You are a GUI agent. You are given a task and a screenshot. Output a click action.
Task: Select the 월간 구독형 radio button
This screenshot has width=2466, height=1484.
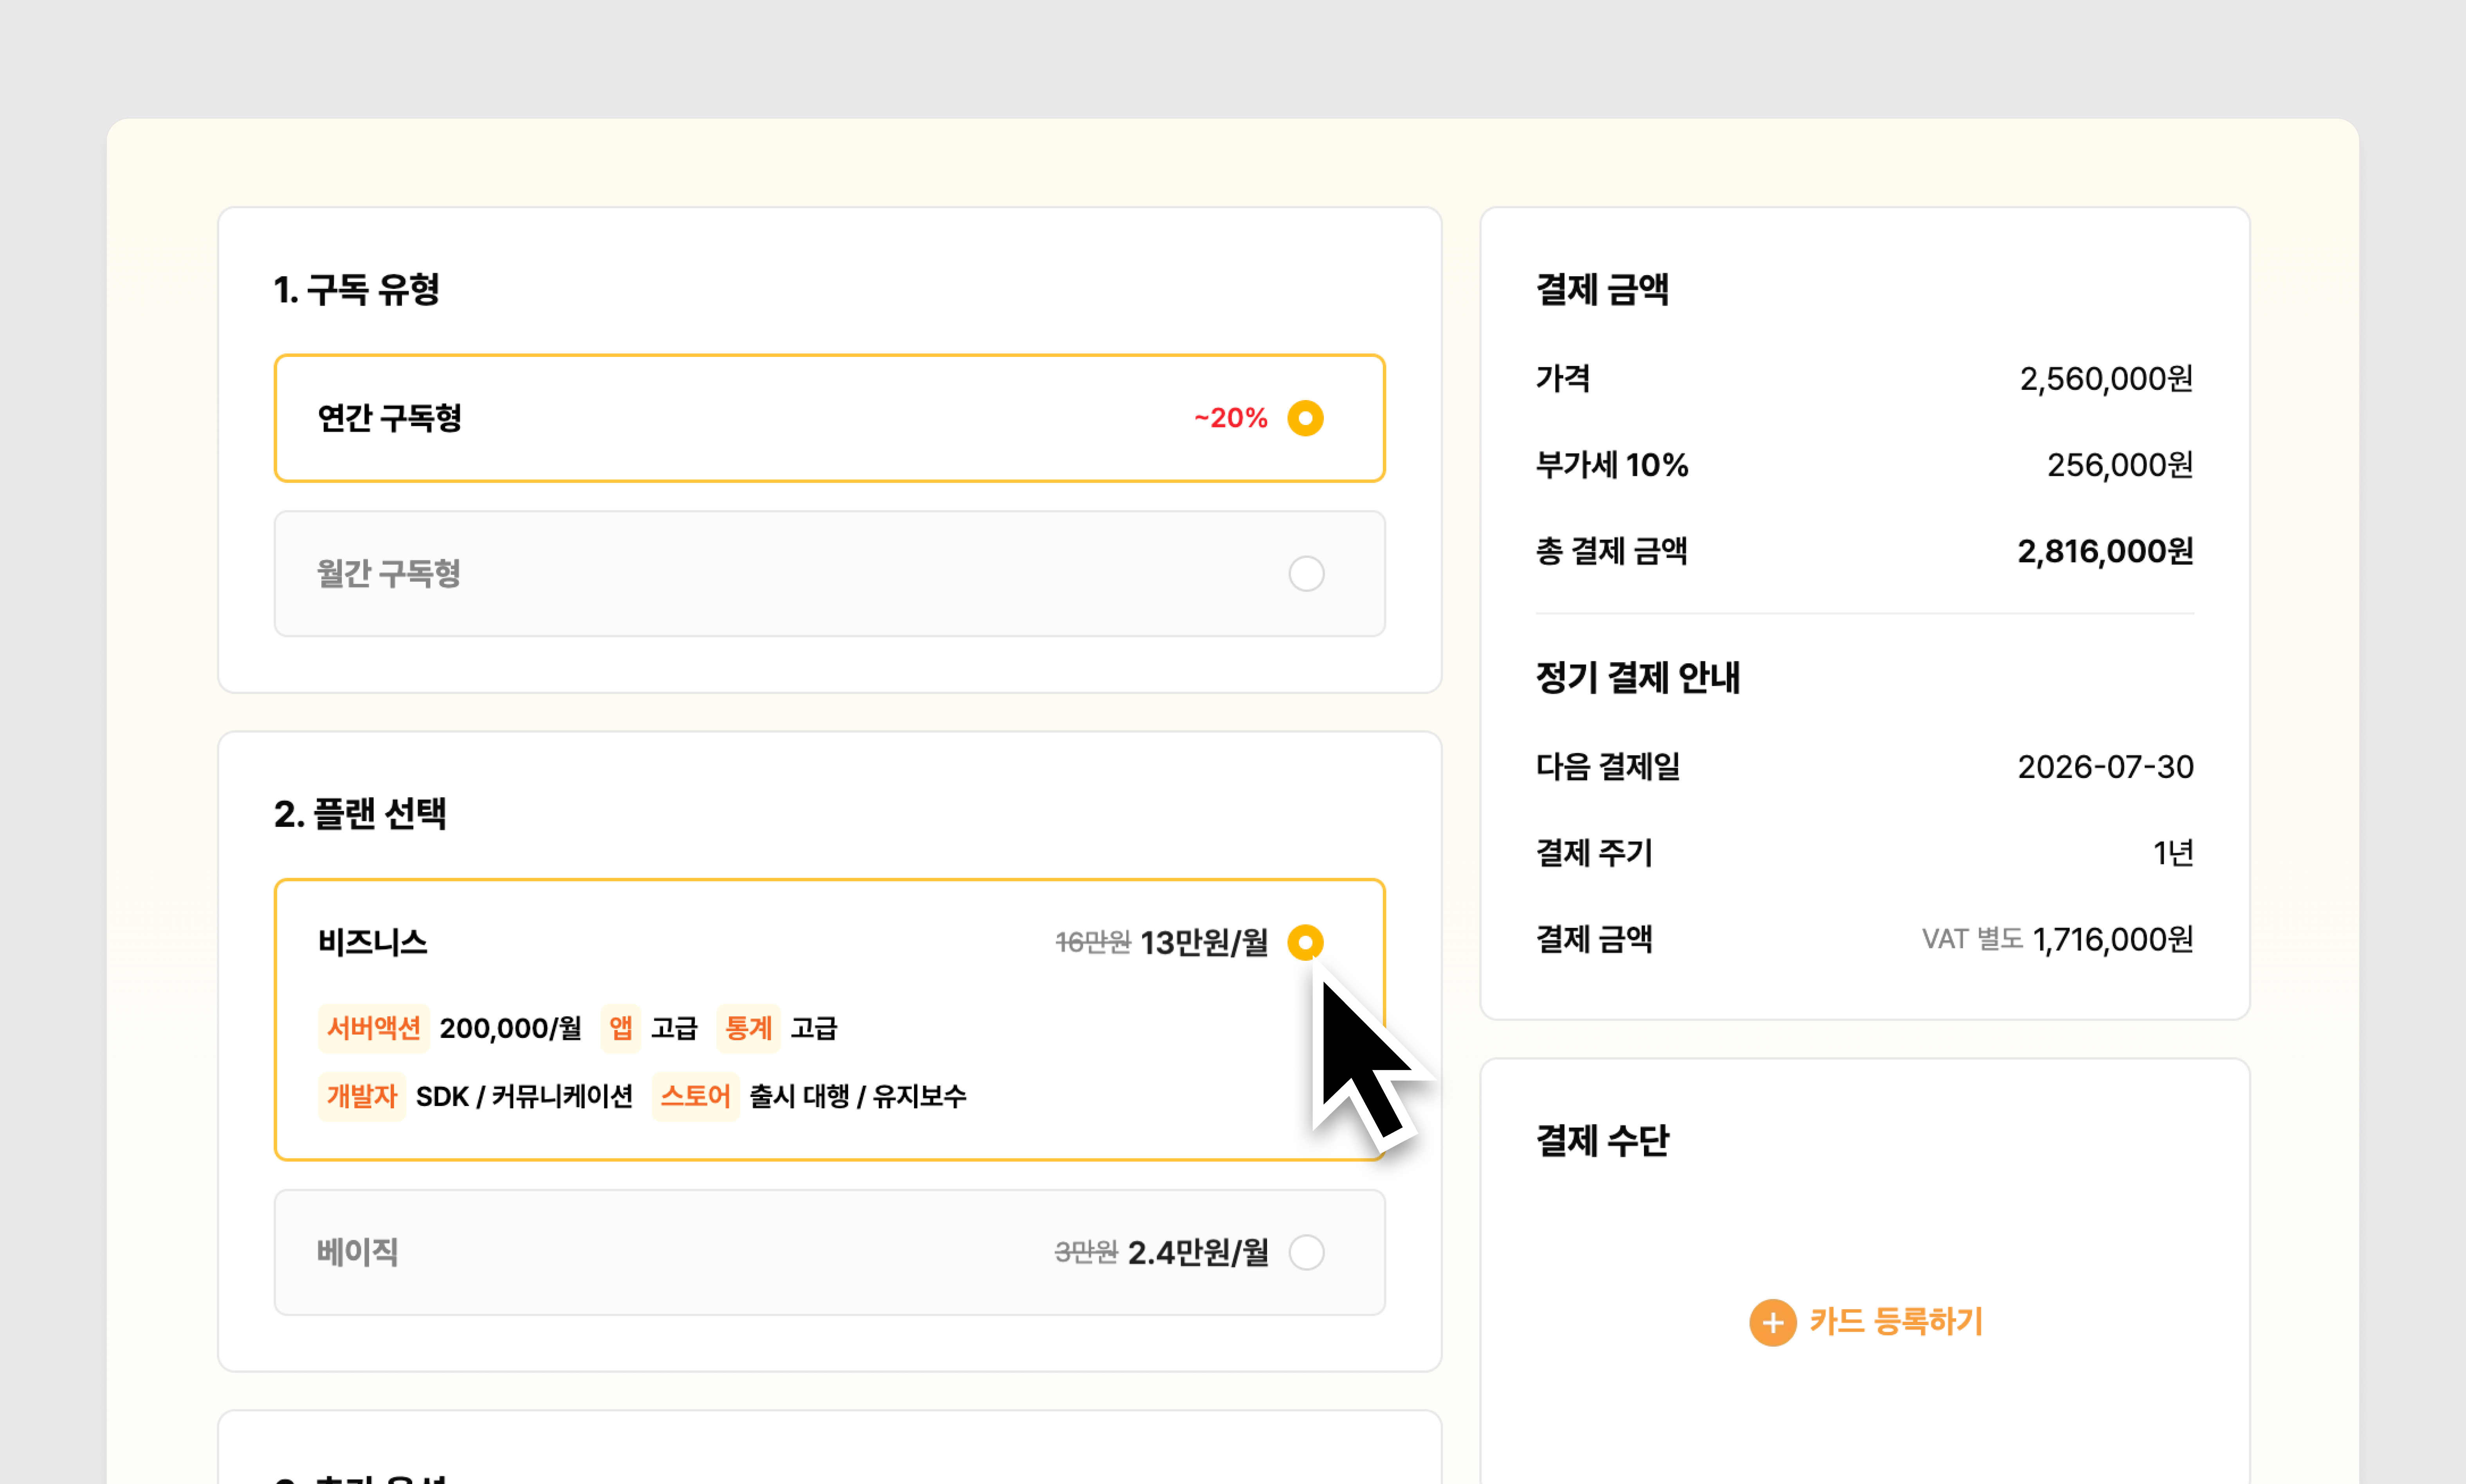(x=1305, y=574)
